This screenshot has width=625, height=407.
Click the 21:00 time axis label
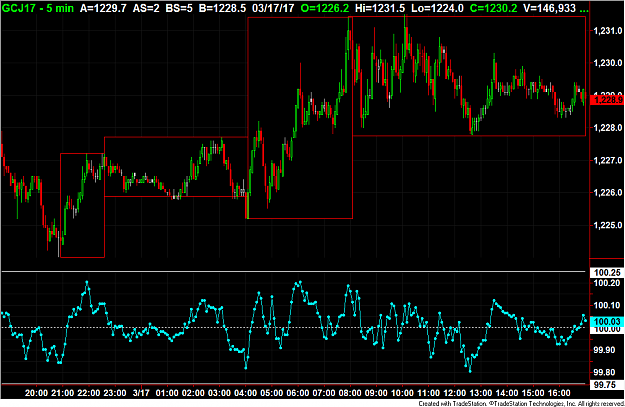coord(62,393)
